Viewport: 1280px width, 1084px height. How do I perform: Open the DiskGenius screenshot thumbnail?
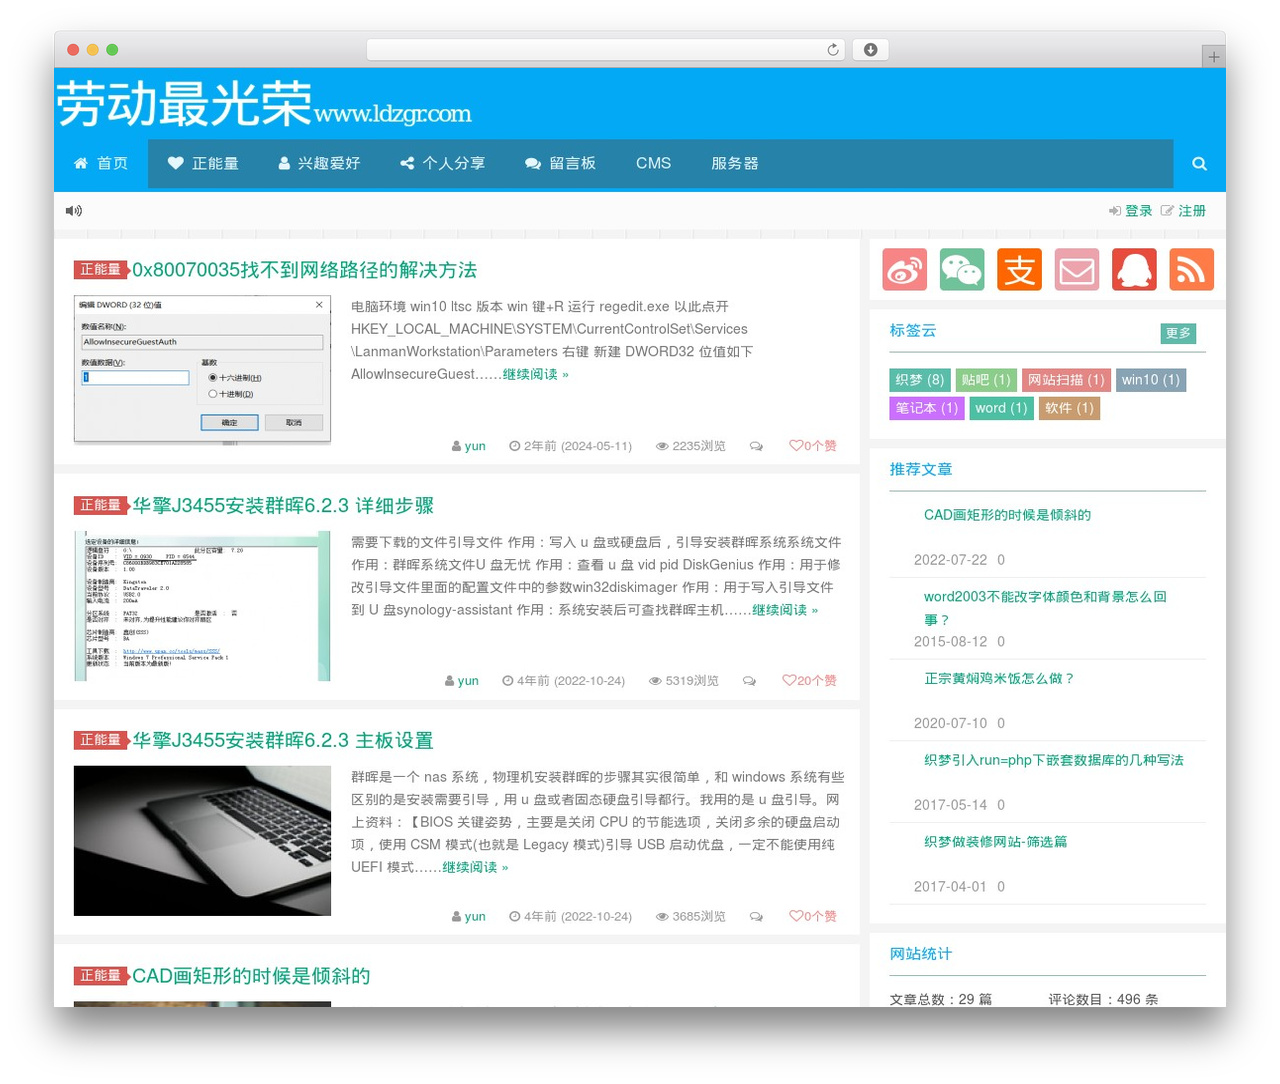[x=202, y=606]
